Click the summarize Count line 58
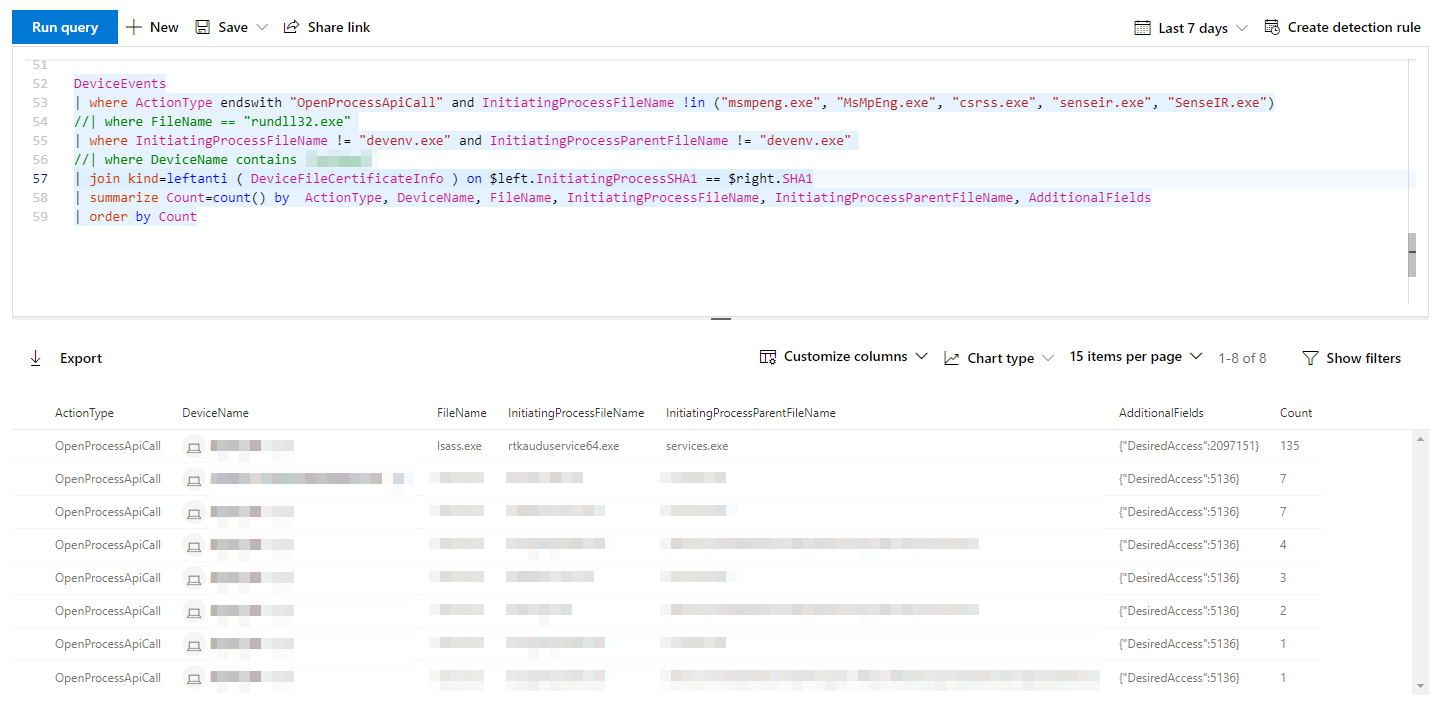The width and height of the screenshot is (1442, 702). [613, 198]
